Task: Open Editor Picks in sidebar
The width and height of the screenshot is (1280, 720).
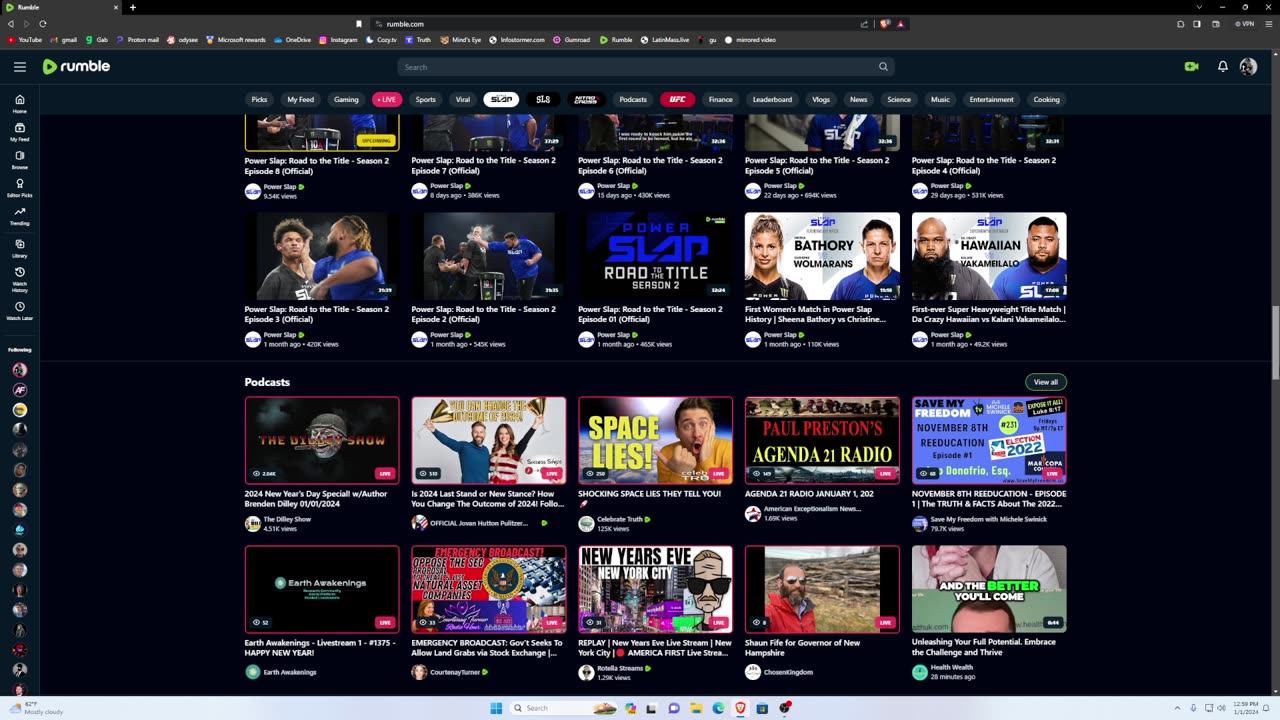Action: pos(19,188)
